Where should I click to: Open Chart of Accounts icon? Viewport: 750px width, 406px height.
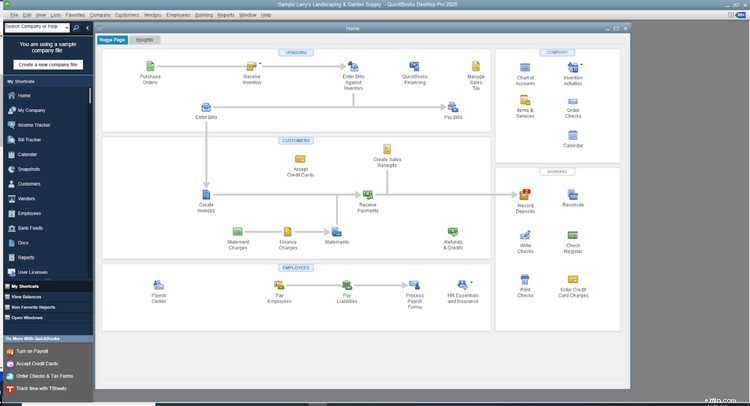point(525,67)
